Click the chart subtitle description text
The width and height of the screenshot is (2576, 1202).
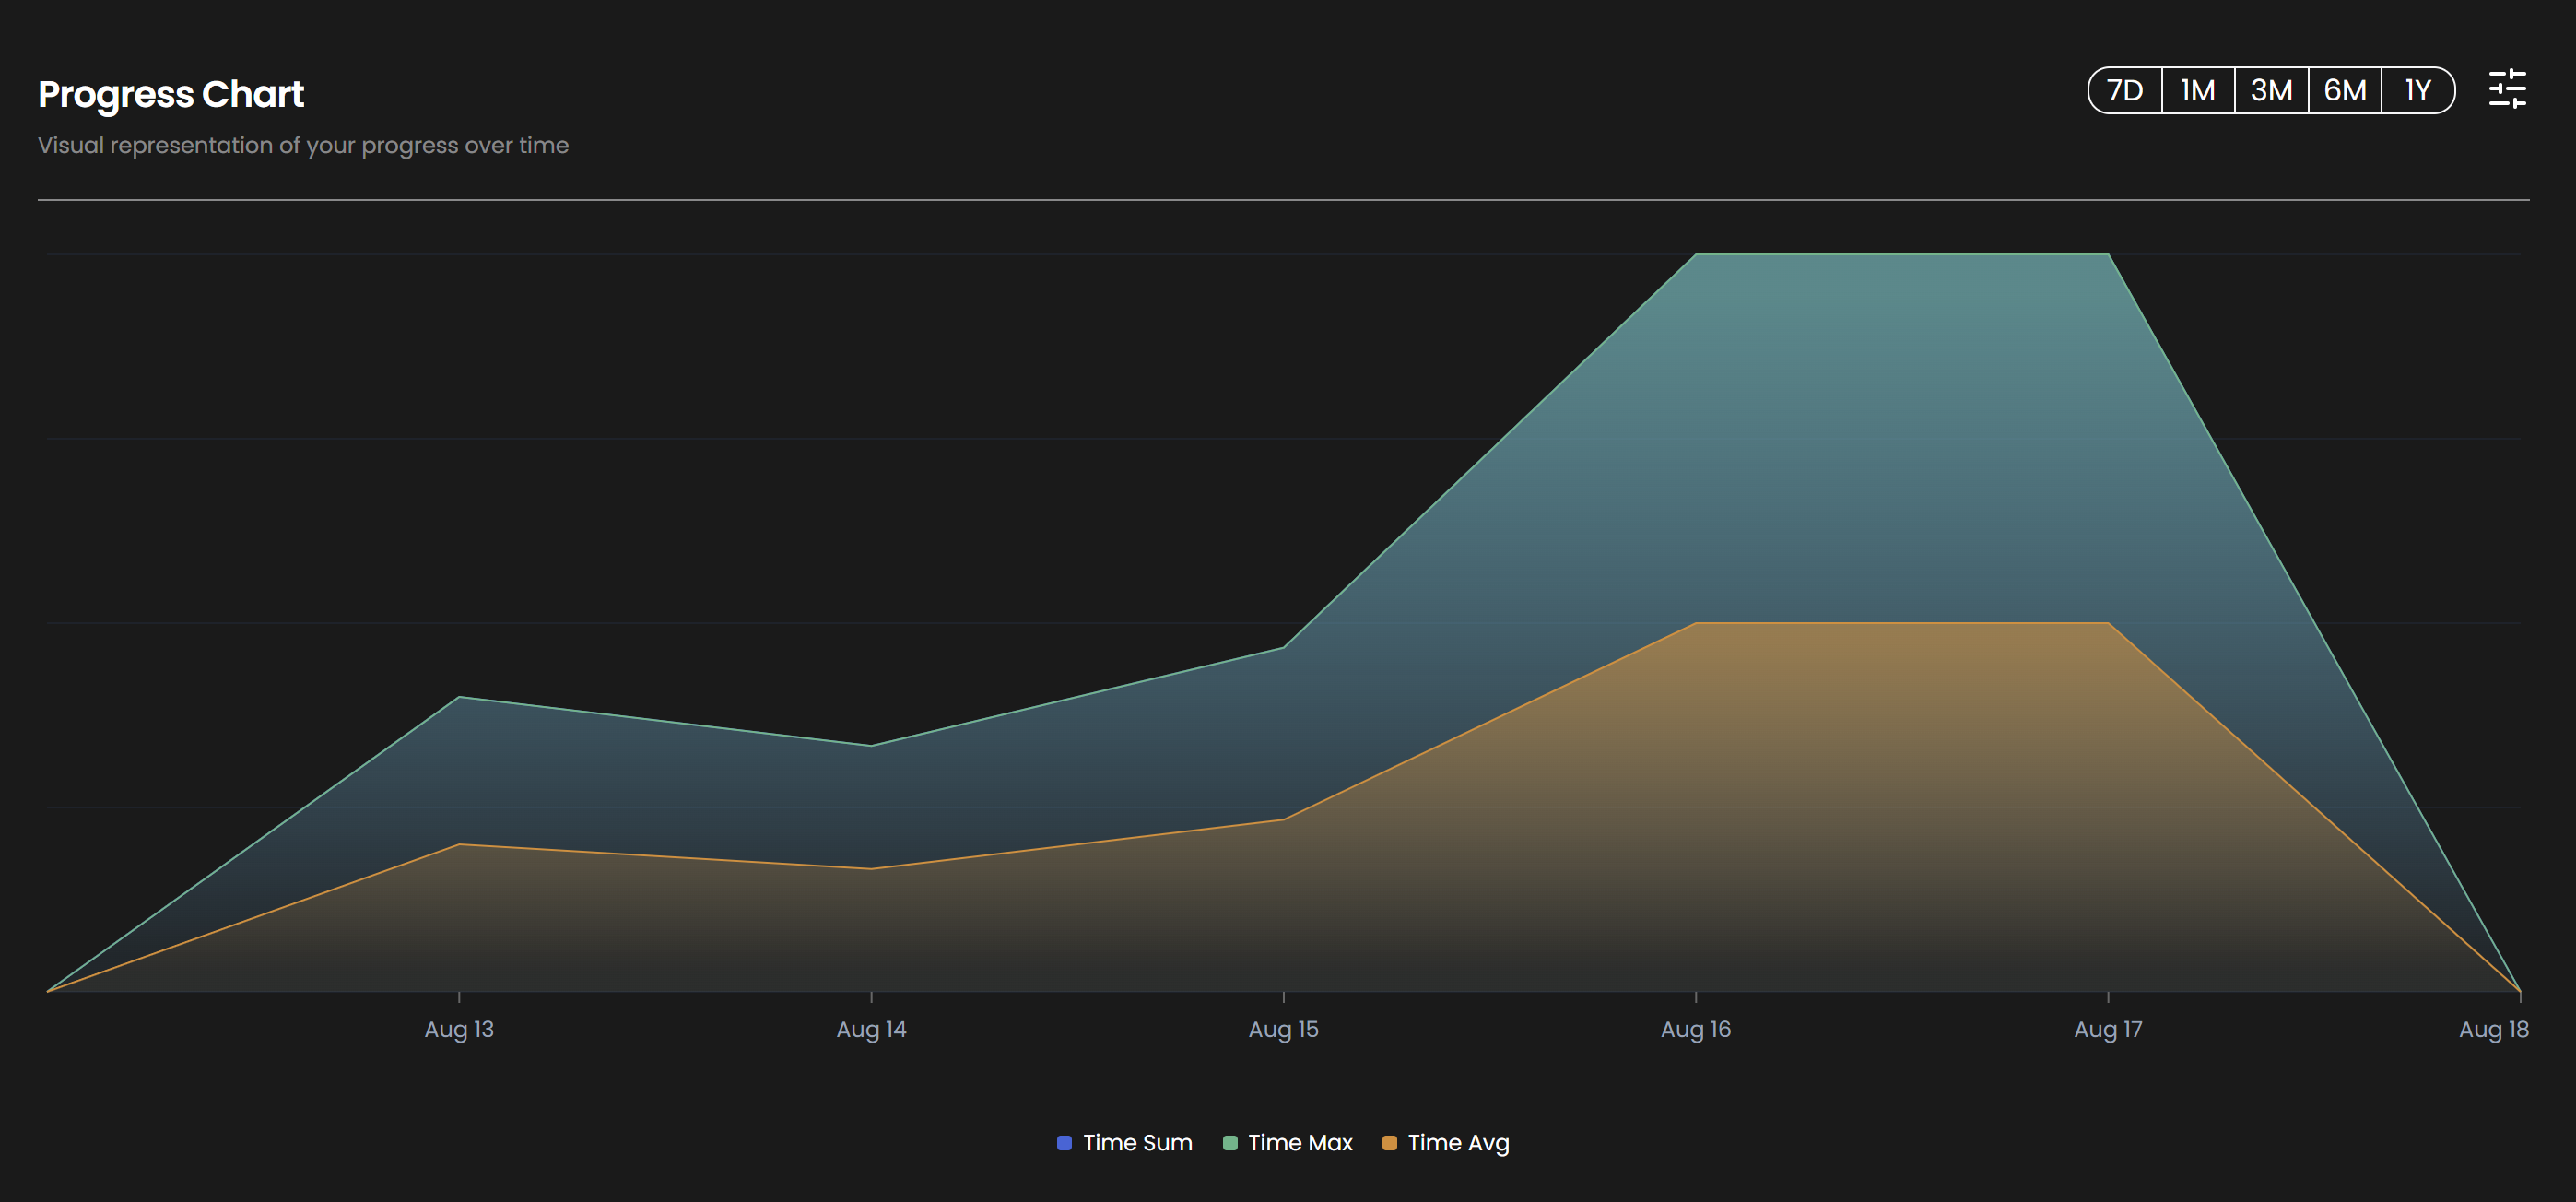(x=303, y=145)
